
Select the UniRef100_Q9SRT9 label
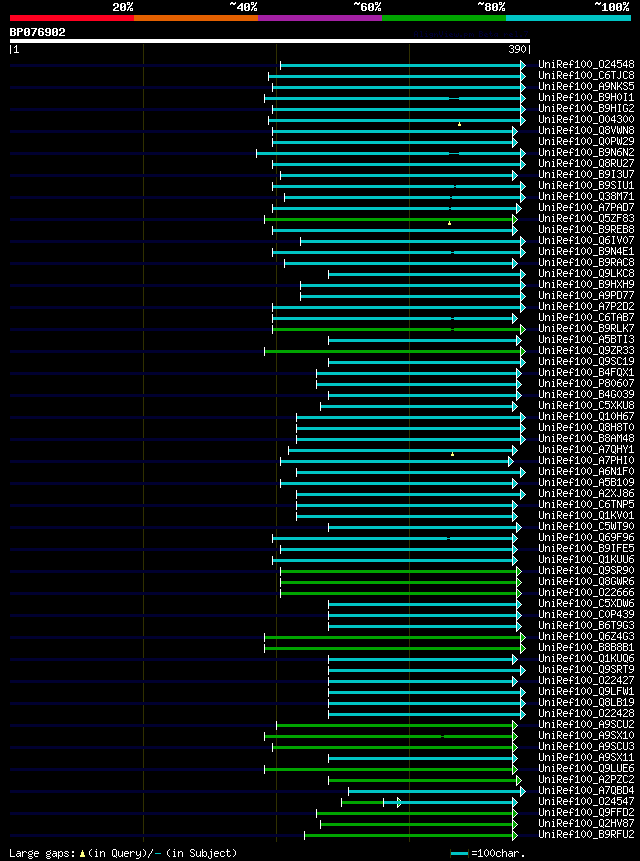point(586,669)
